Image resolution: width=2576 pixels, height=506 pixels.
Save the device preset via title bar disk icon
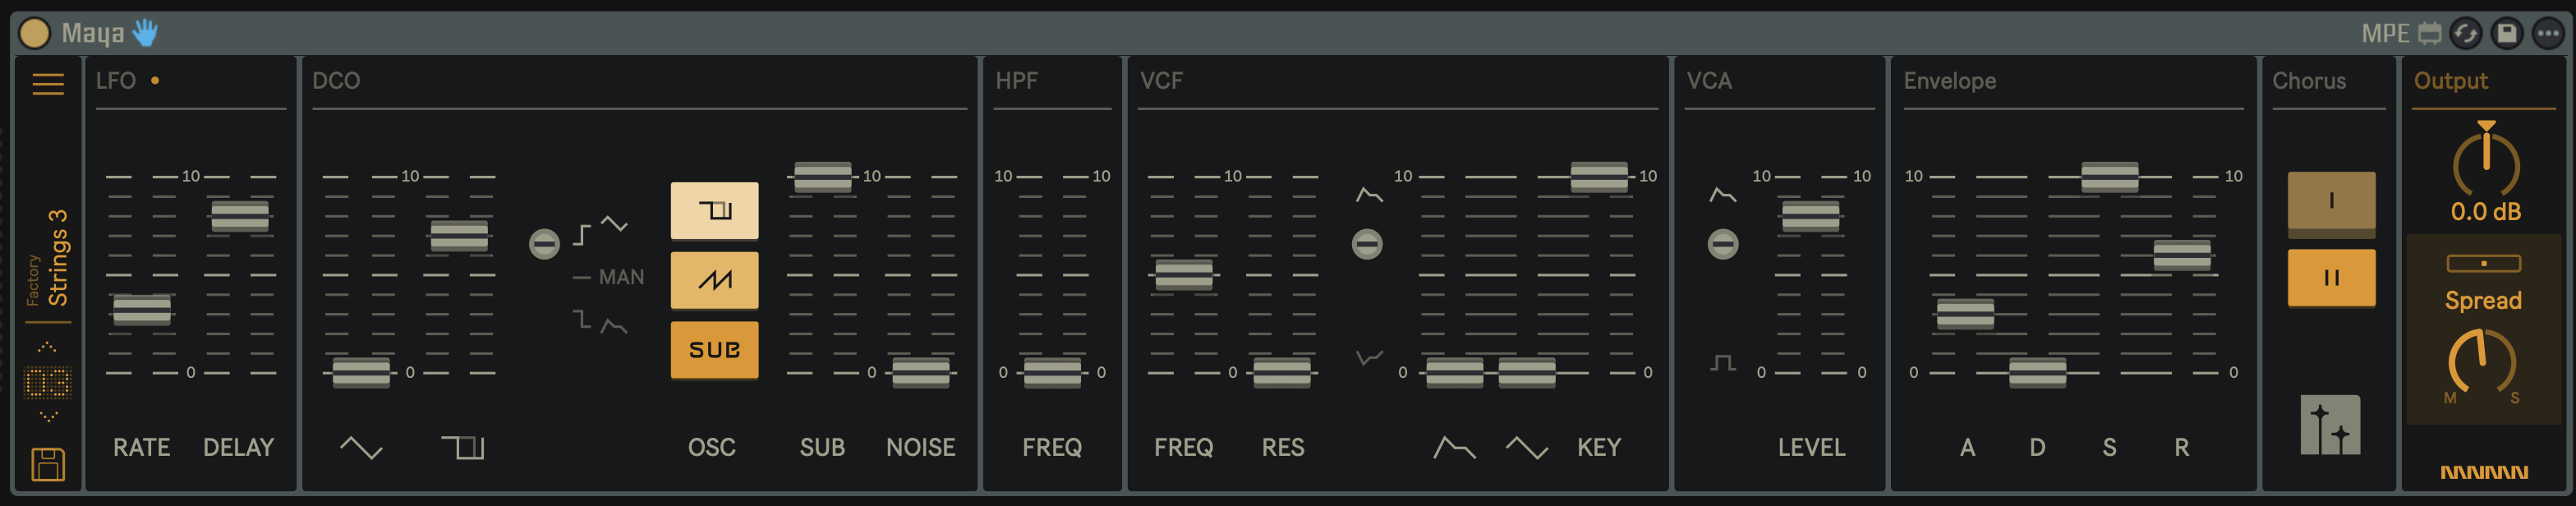[x=2507, y=33]
